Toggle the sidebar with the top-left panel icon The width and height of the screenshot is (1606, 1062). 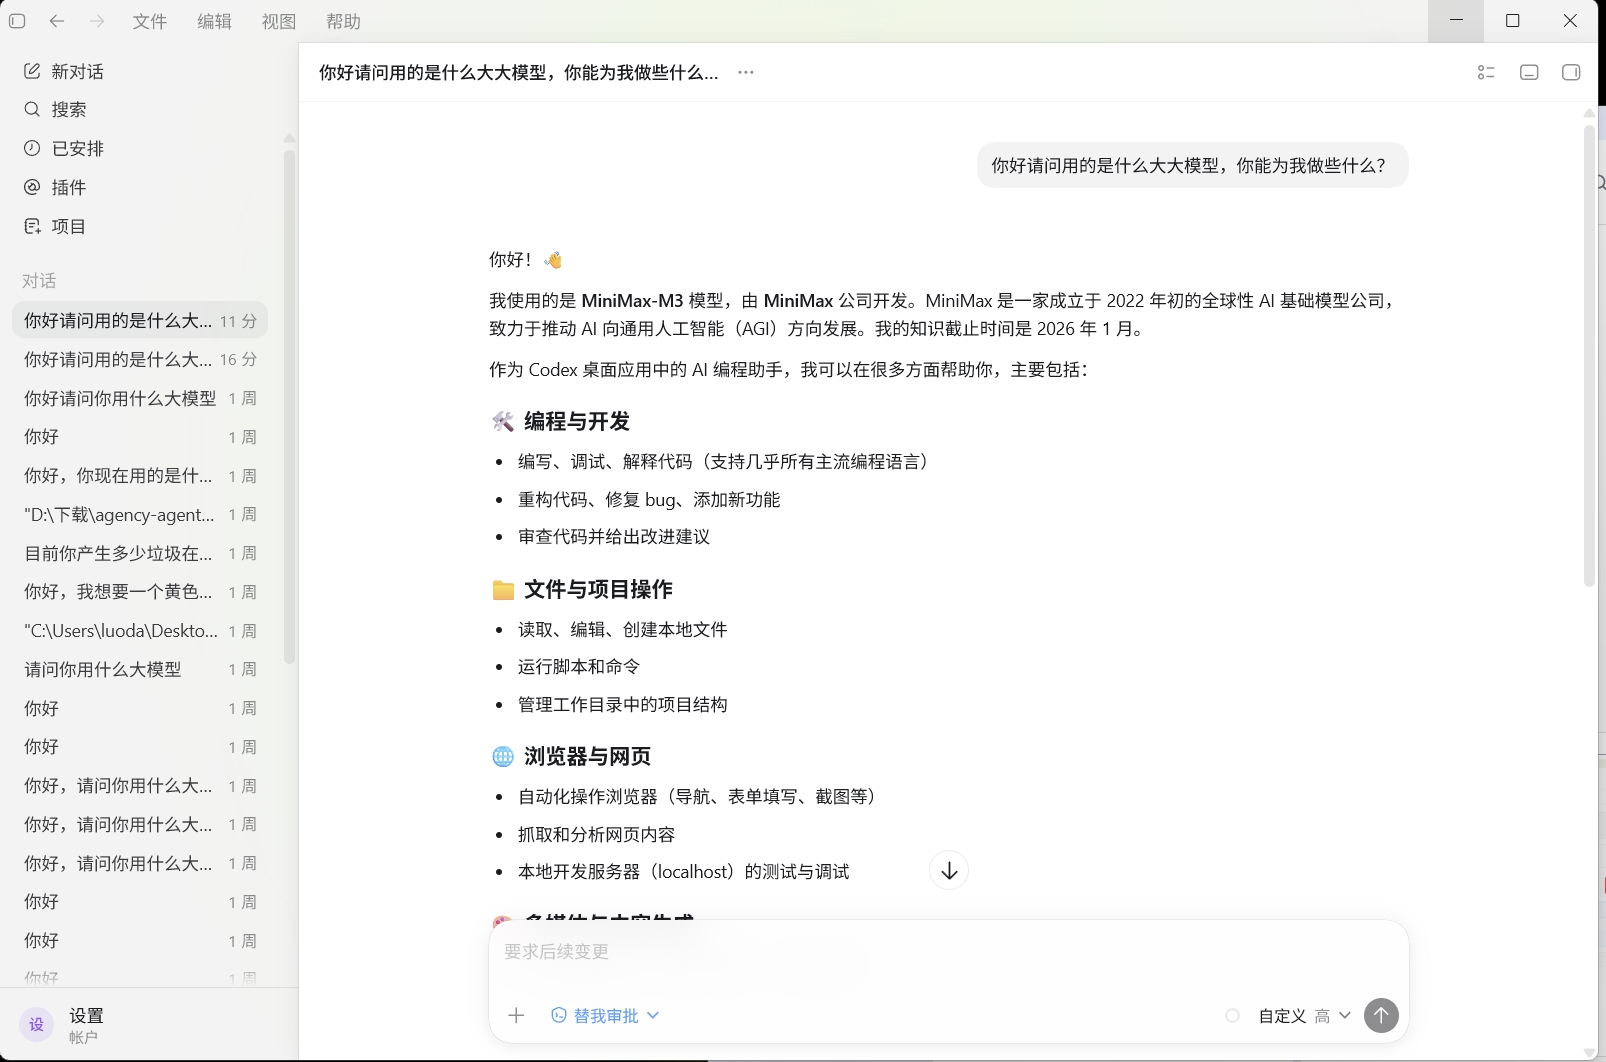[17, 21]
